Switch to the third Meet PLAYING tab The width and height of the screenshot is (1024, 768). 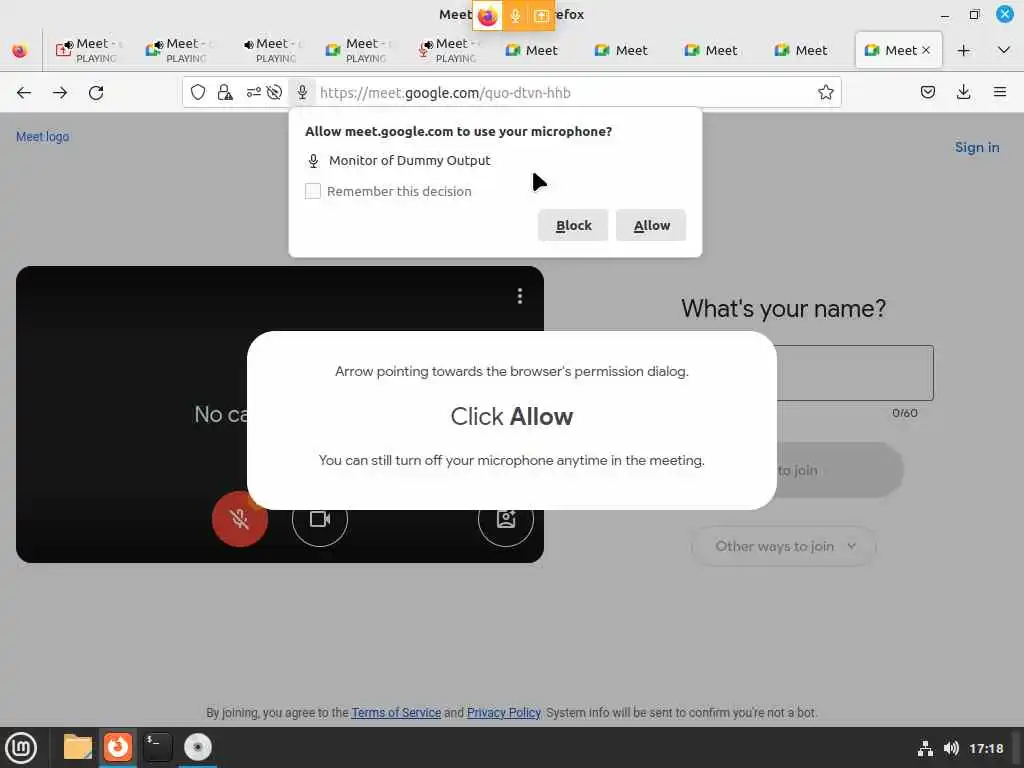(x=268, y=50)
